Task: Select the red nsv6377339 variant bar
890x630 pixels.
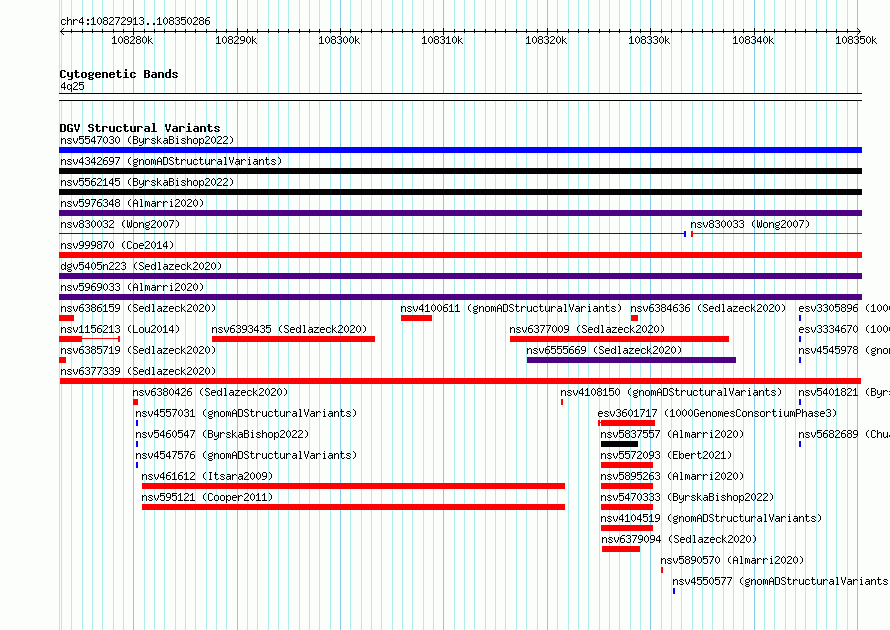Action: click(460, 381)
